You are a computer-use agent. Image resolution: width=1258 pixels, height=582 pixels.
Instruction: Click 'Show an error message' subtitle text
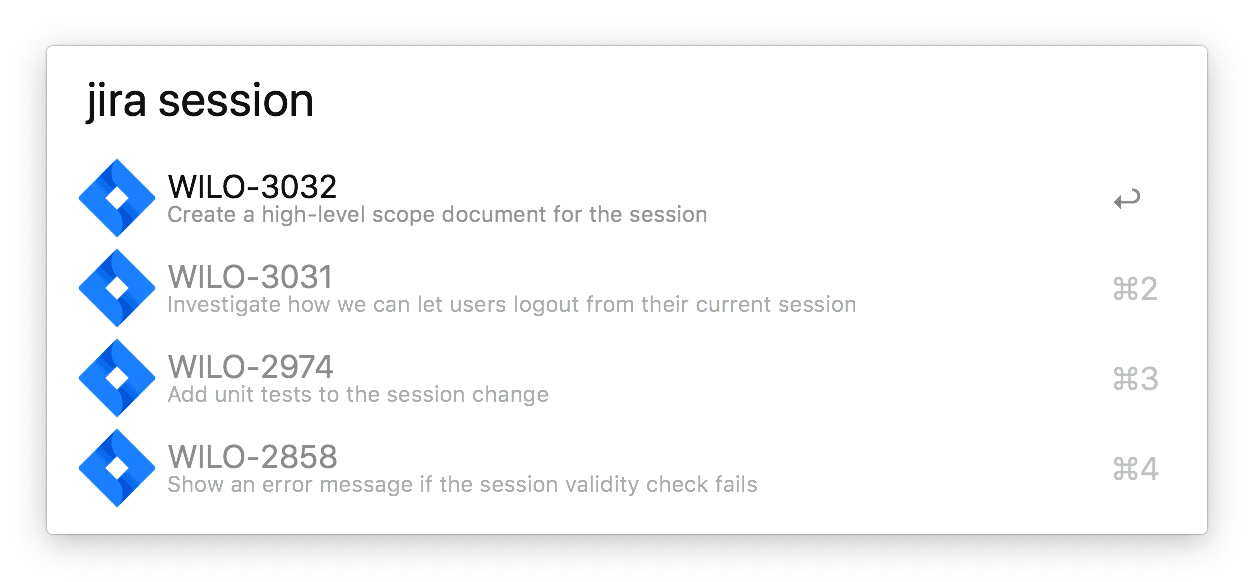[462, 484]
